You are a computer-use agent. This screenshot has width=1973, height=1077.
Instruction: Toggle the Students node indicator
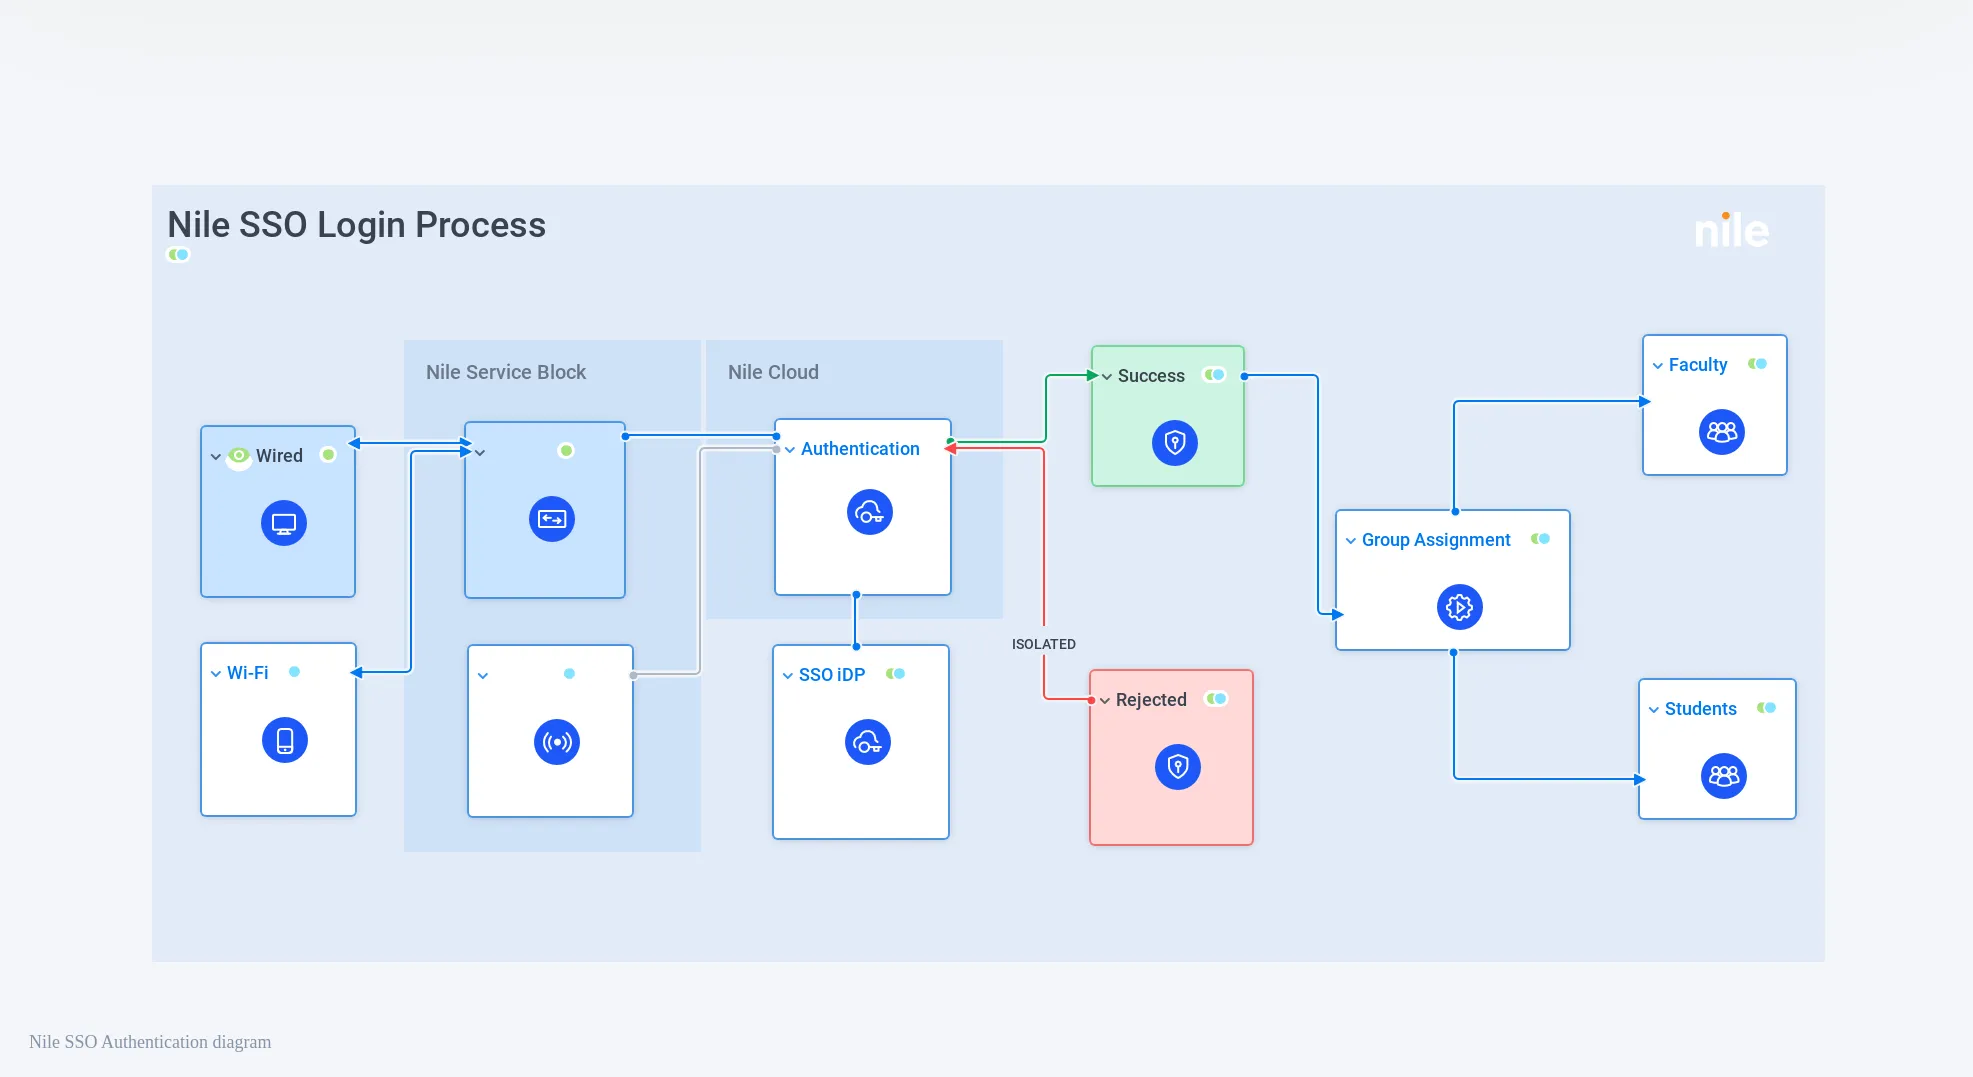pos(1767,708)
